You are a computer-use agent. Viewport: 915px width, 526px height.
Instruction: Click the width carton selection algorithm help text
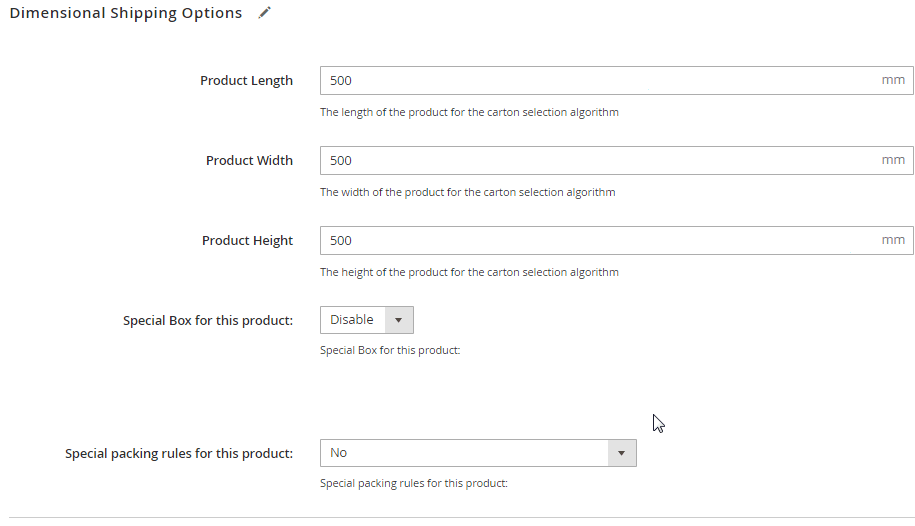point(467,192)
